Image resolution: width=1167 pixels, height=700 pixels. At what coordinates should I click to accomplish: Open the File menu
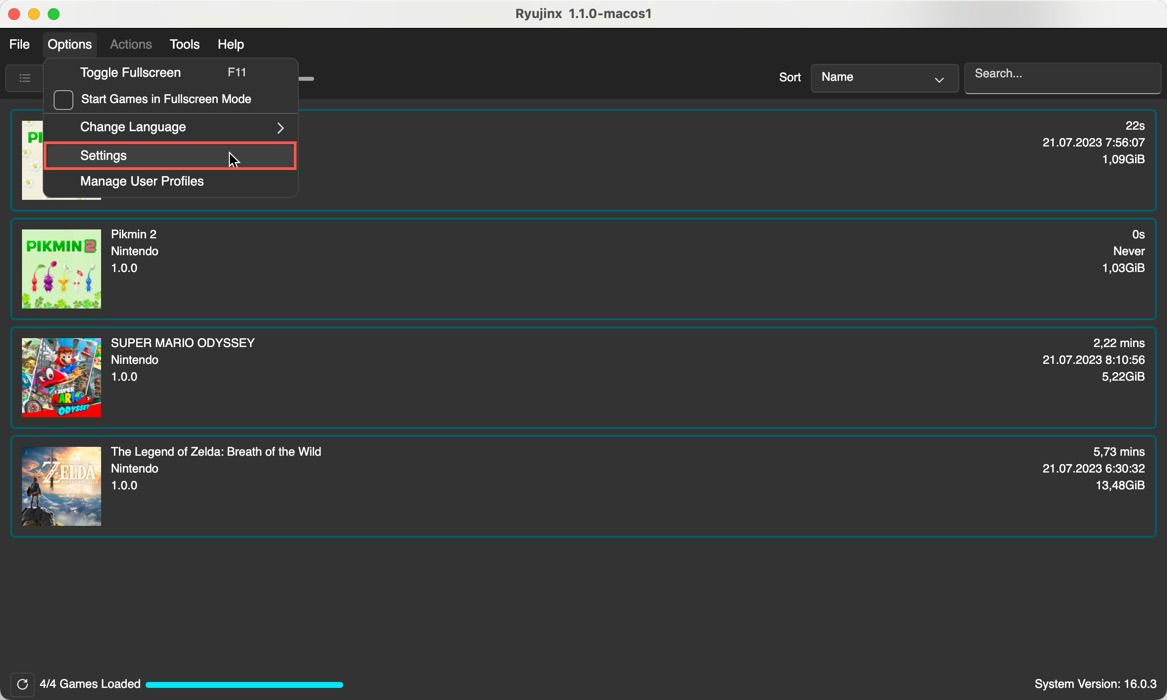(19, 45)
